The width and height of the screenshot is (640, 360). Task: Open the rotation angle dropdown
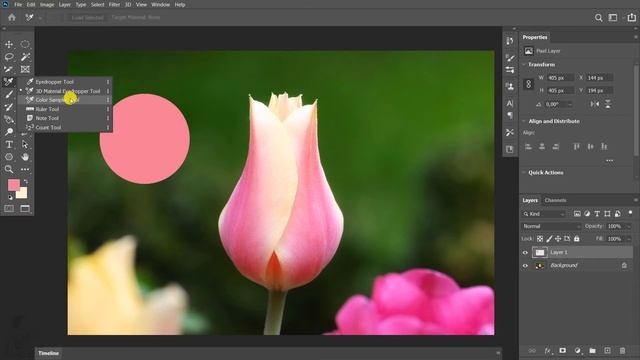pos(570,104)
